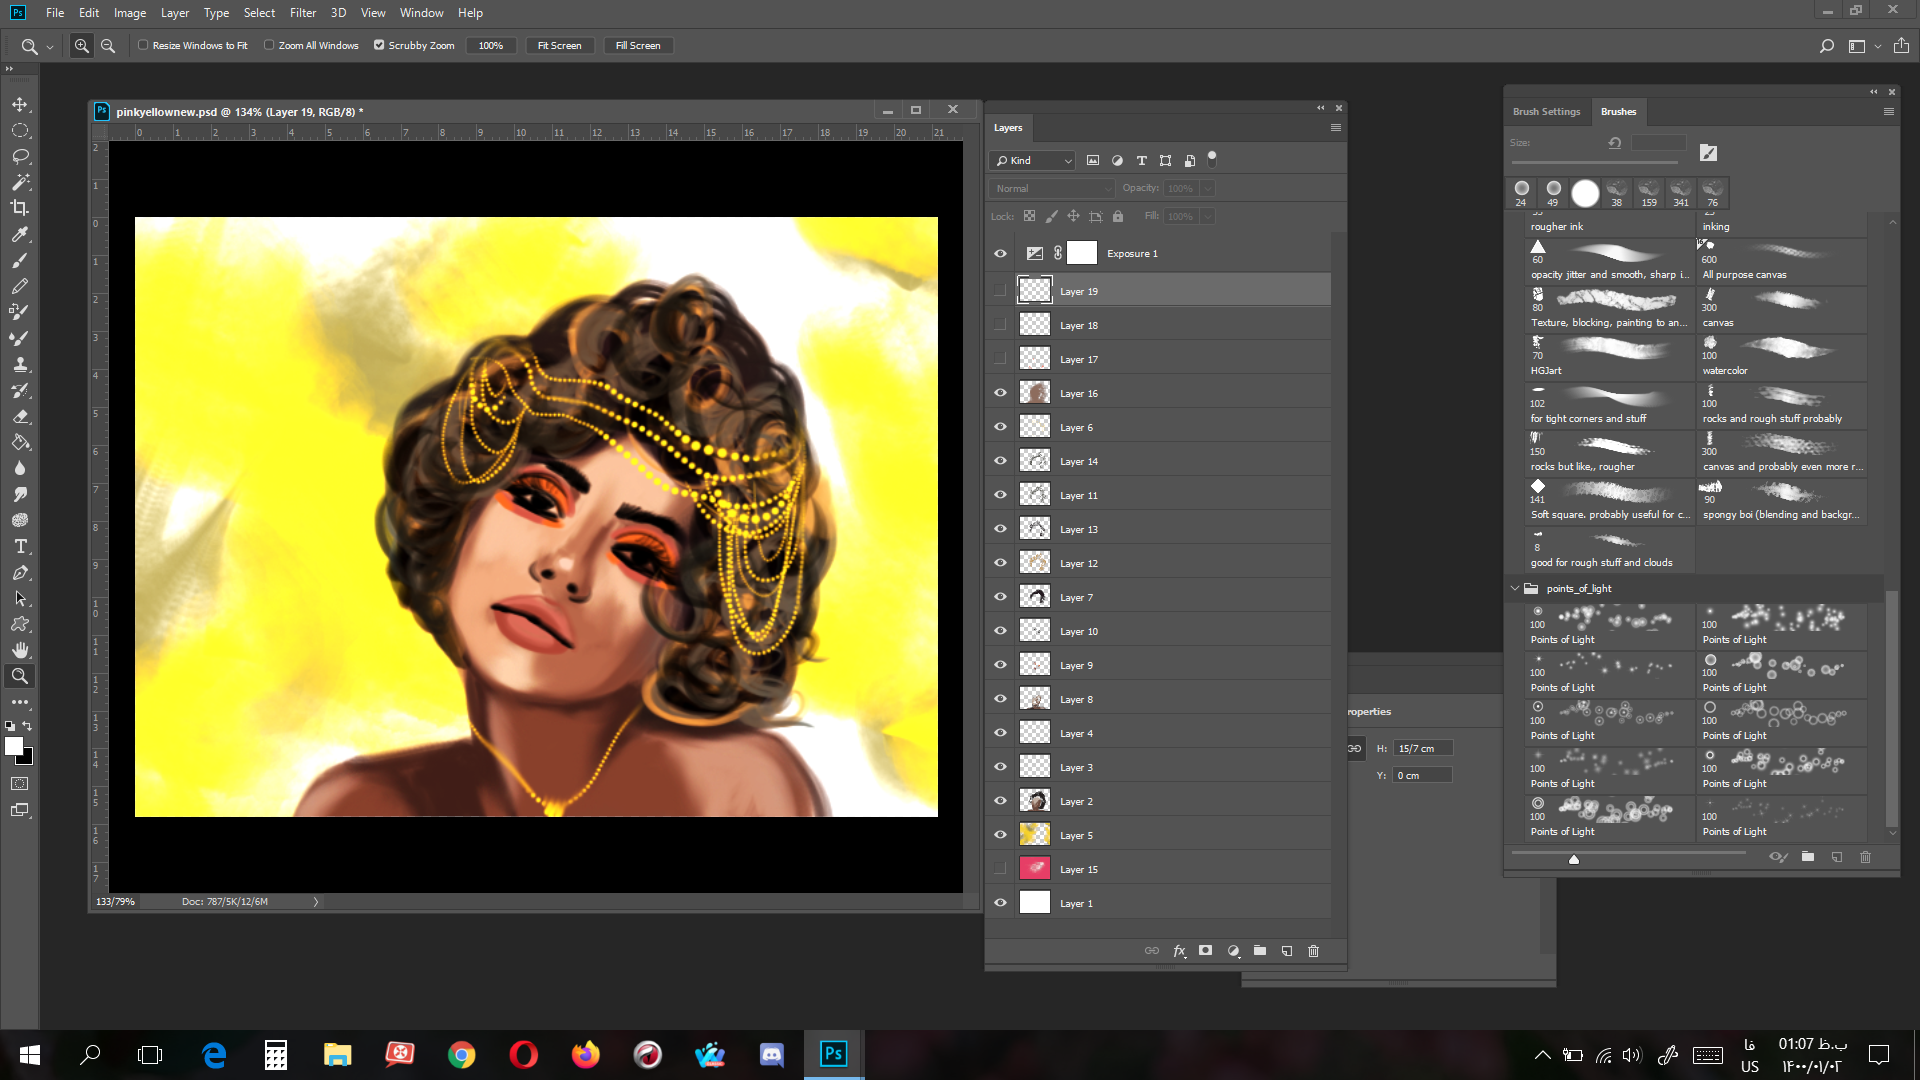Viewport: 1920px width, 1080px height.
Task: Select the Brush tool
Action: pyautogui.click(x=20, y=260)
